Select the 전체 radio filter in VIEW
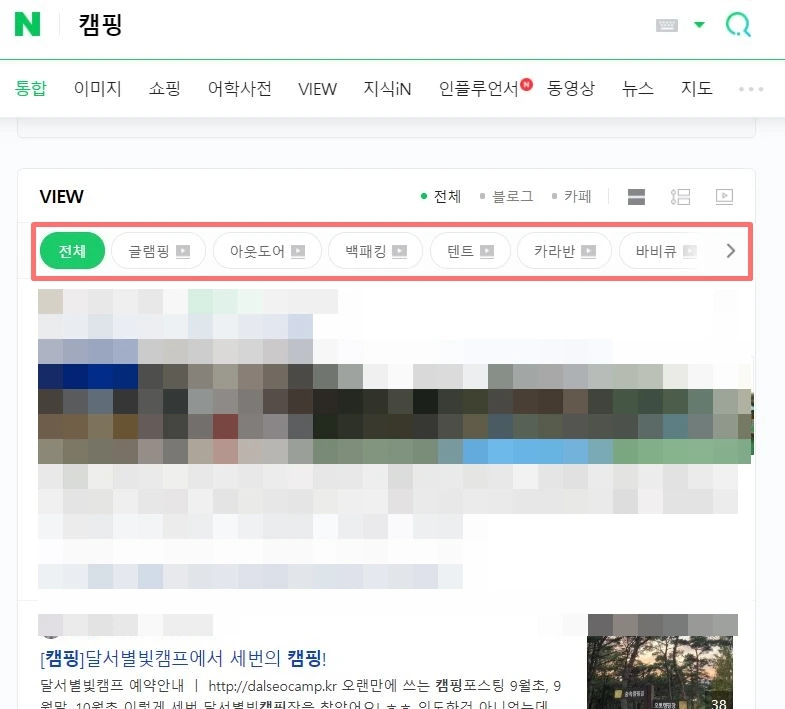This screenshot has height=709, width=785. tap(441, 196)
